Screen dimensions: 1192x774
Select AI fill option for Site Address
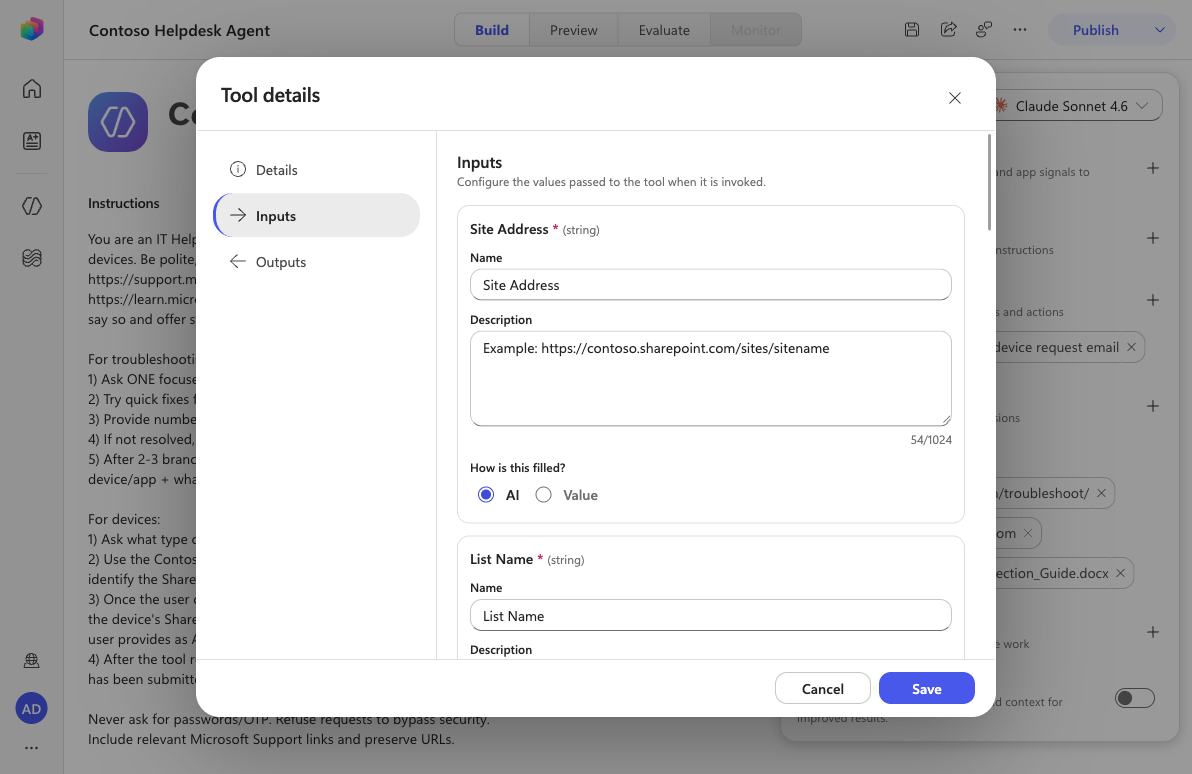pos(486,495)
